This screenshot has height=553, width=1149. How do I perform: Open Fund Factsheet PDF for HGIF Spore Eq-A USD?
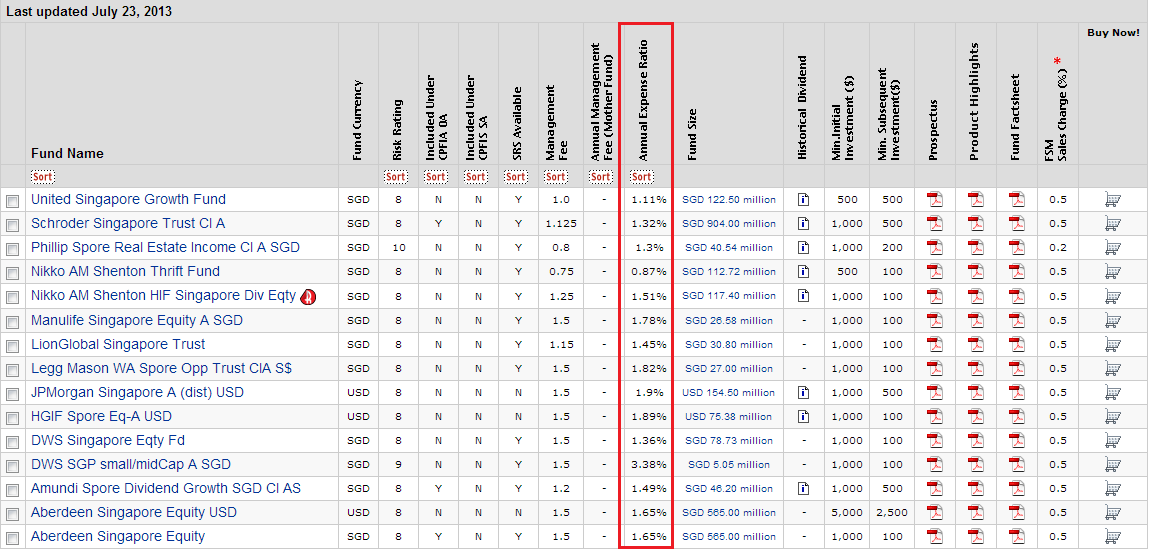[1016, 417]
